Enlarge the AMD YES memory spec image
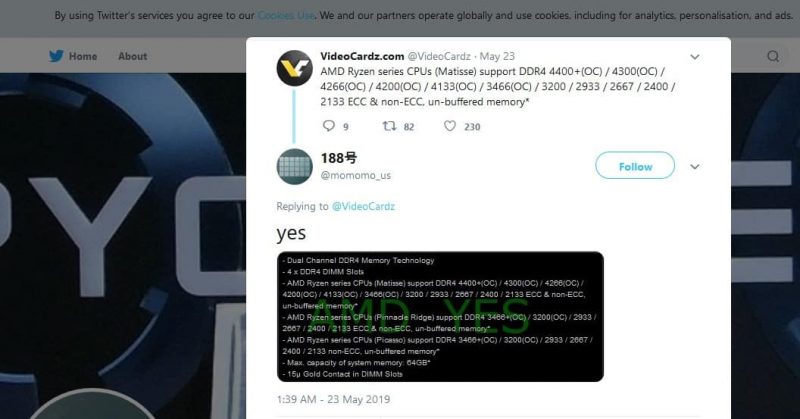The image size is (800, 419). (x=440, y=316)
